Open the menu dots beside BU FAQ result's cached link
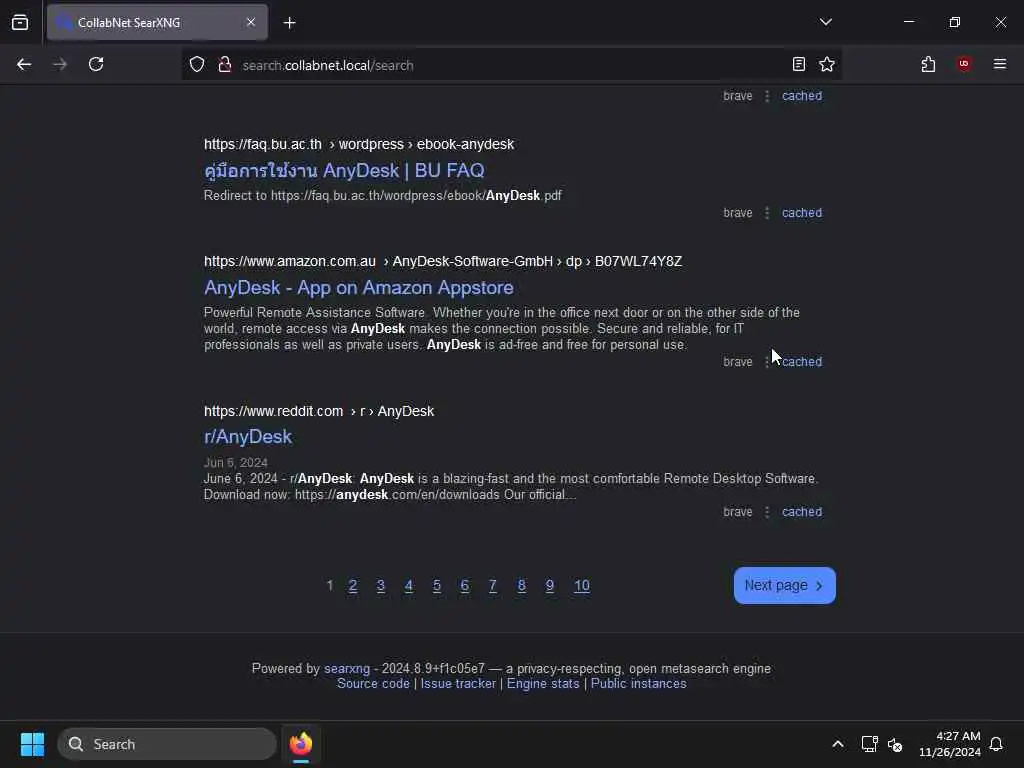Image resolution: width=1024 pixels, height=768 pixels. click(x=767, y=213)
